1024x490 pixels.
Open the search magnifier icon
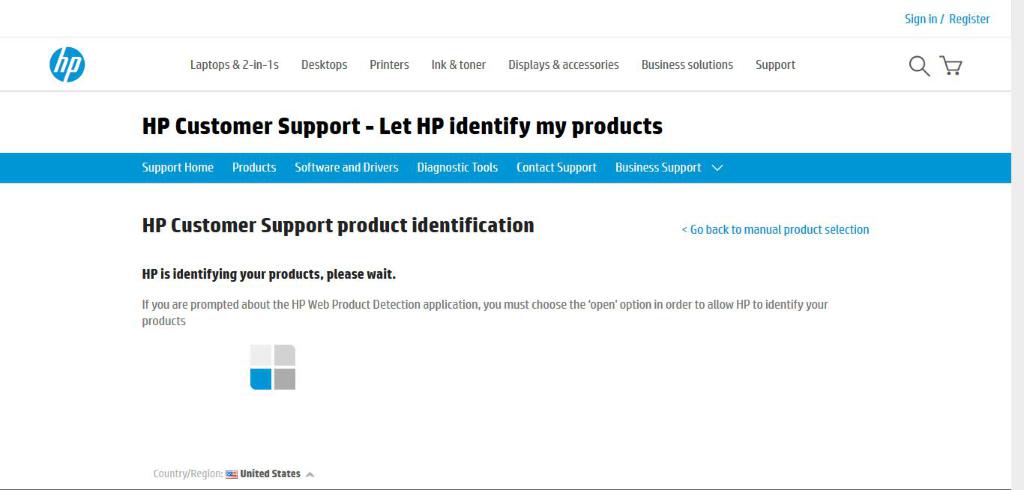click(x=918, y=66)
